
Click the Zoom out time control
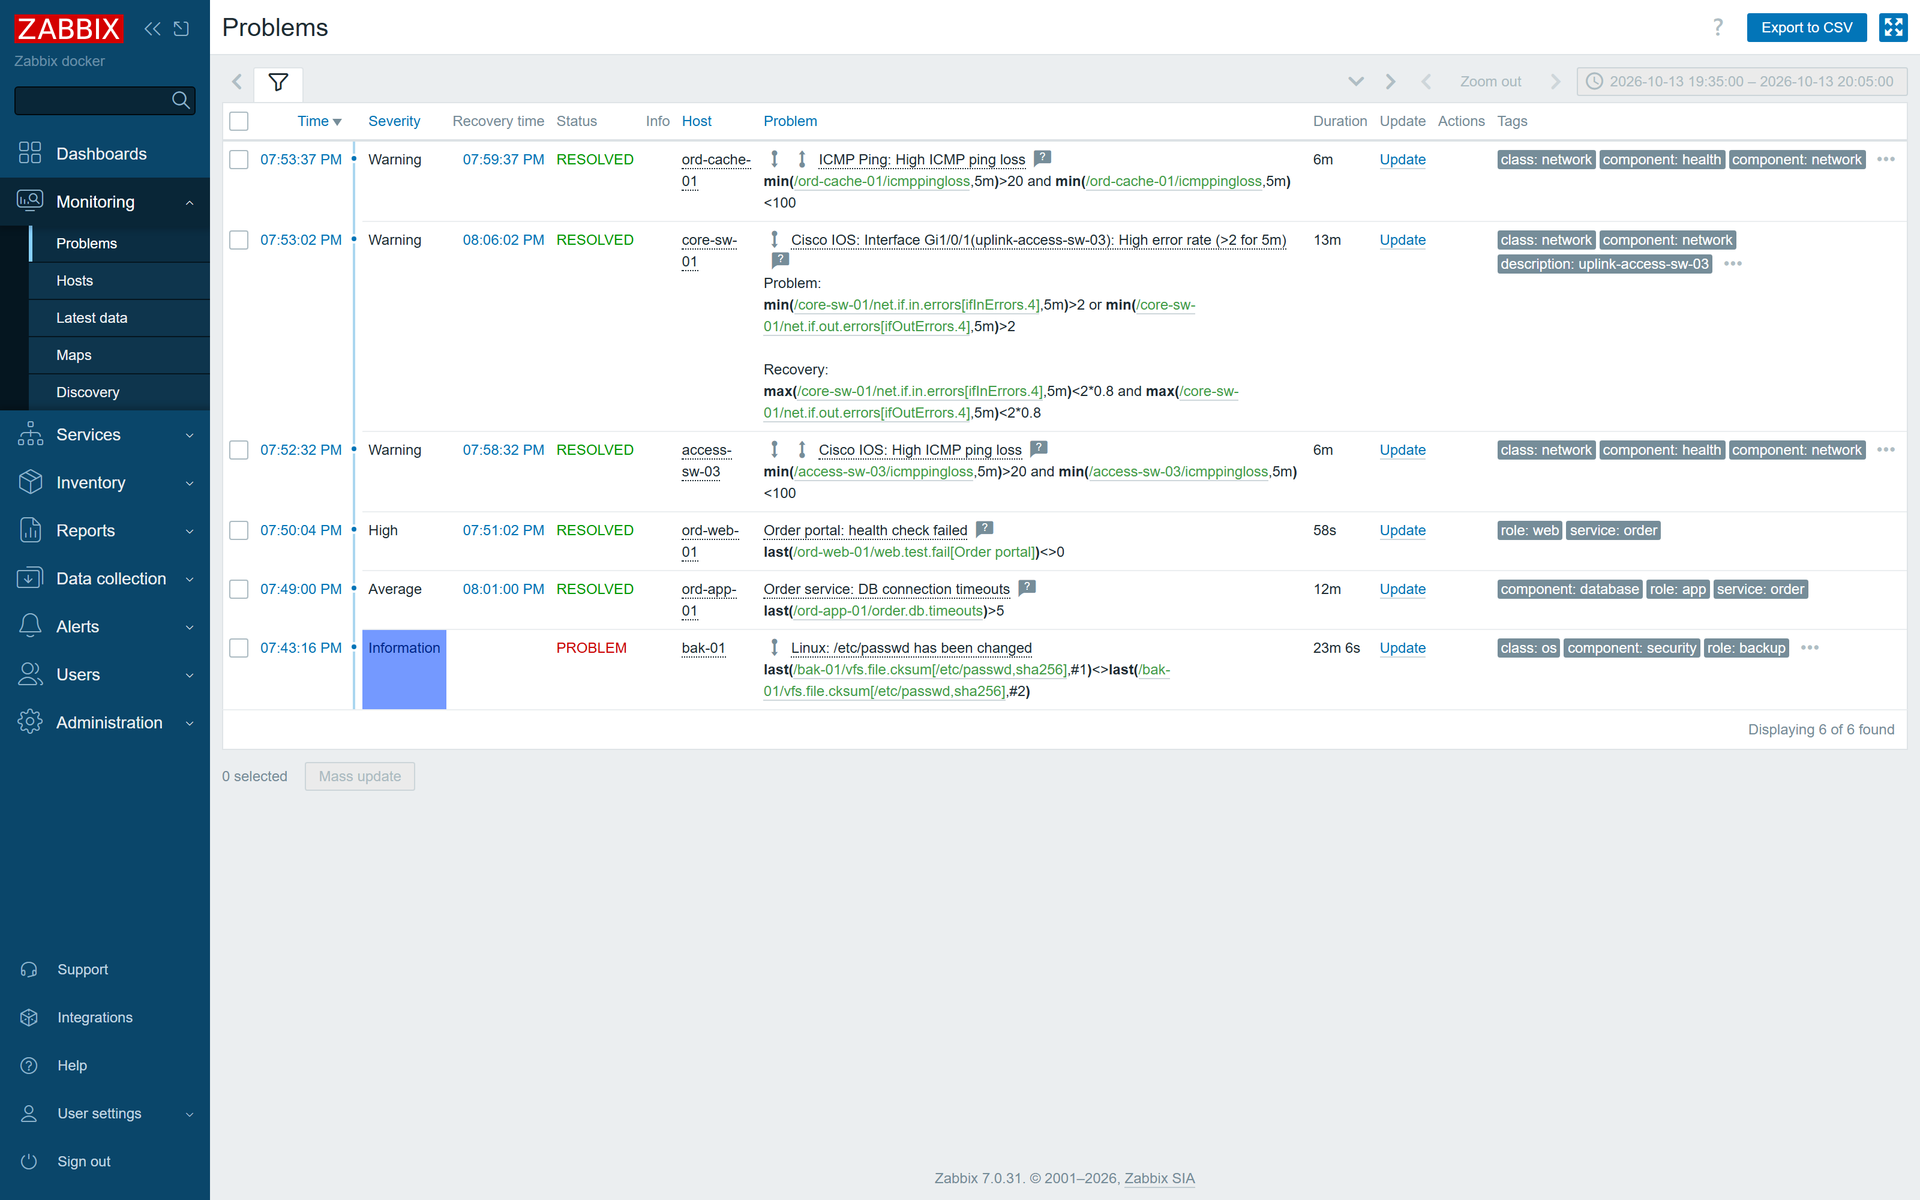[1490, 82]
